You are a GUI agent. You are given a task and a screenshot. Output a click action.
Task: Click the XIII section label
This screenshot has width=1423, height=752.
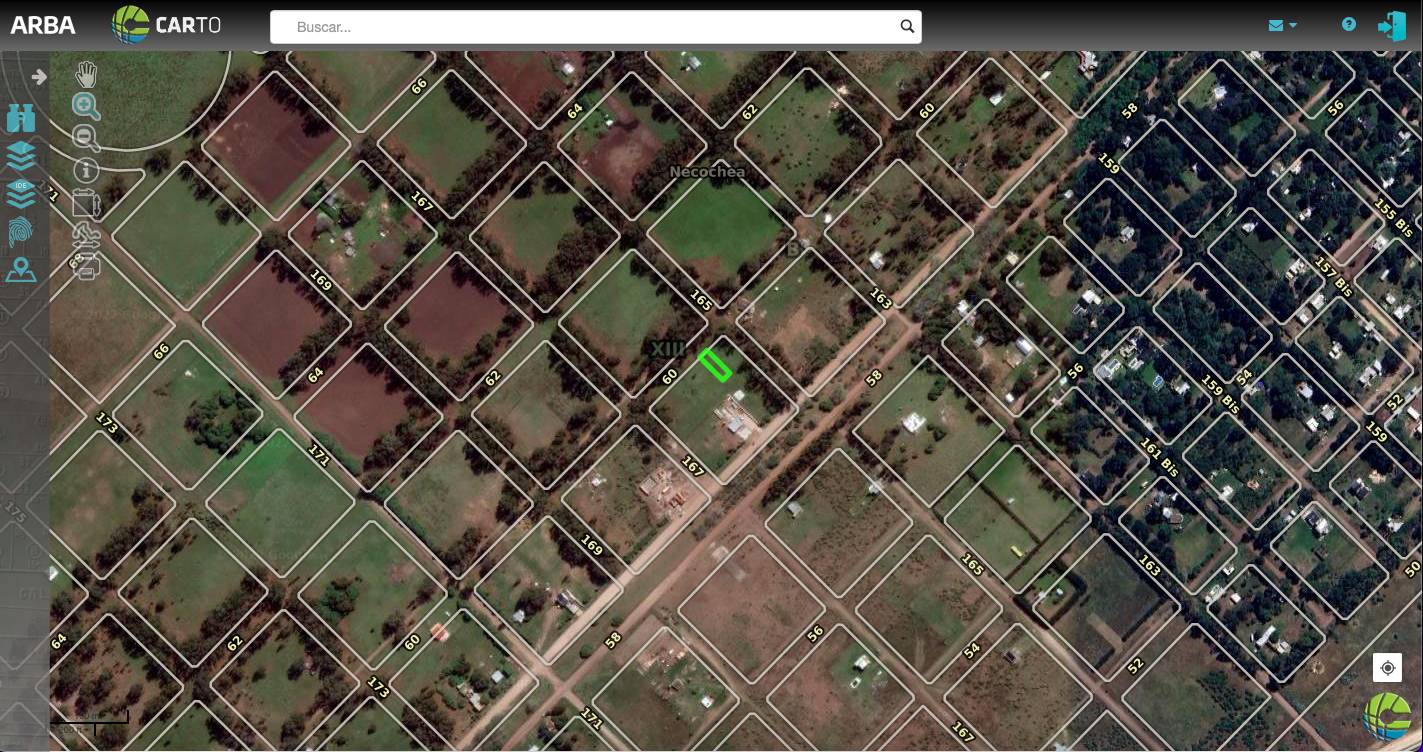click(669, 348)
